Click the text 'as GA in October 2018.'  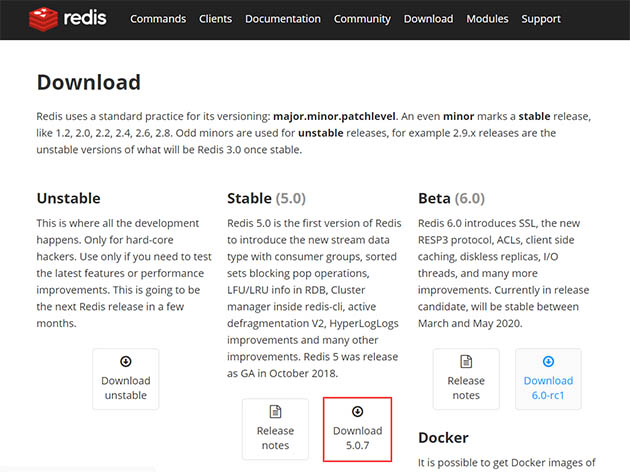[x=282, y=374]
